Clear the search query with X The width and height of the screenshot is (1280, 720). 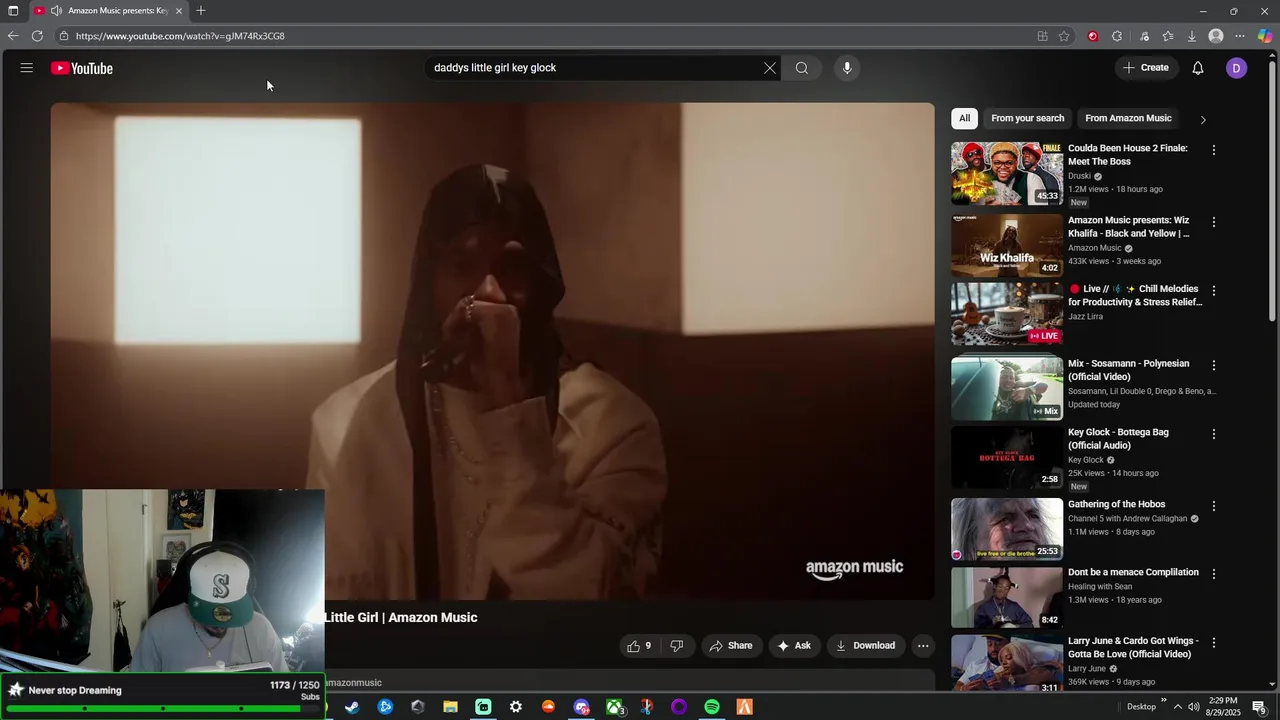pyautogui.click(x=769, y=68)
